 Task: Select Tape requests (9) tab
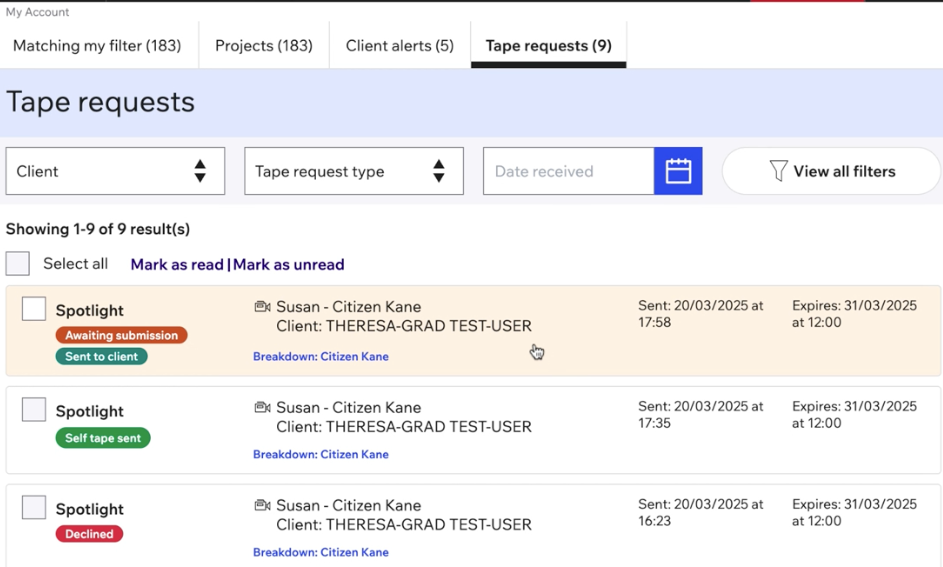[548, 46]
